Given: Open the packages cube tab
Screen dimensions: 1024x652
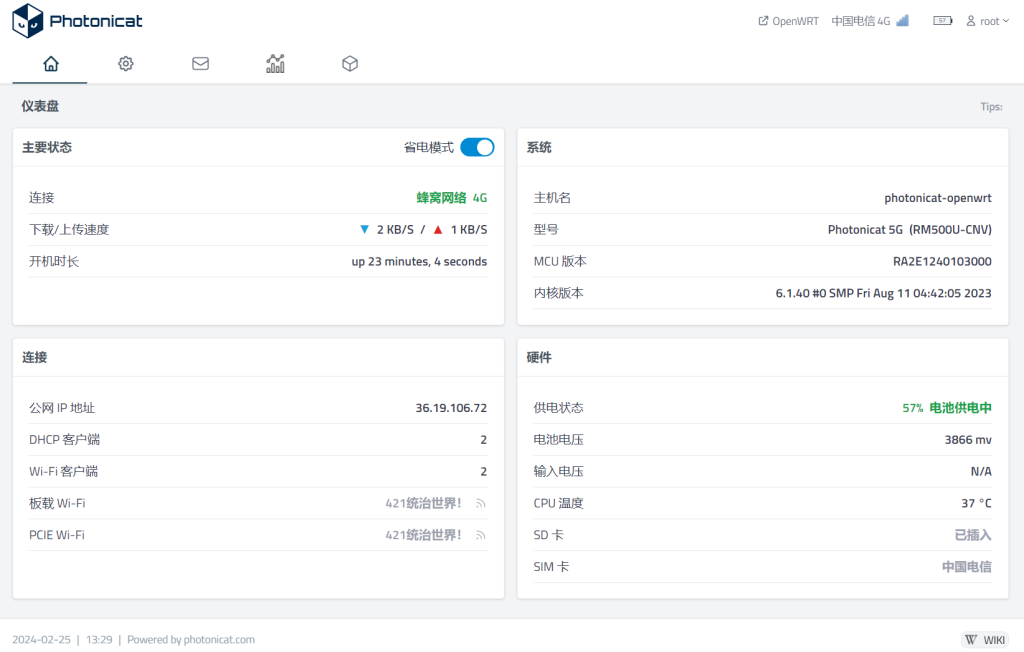Looking at the screenshot, I should (350, 64).
